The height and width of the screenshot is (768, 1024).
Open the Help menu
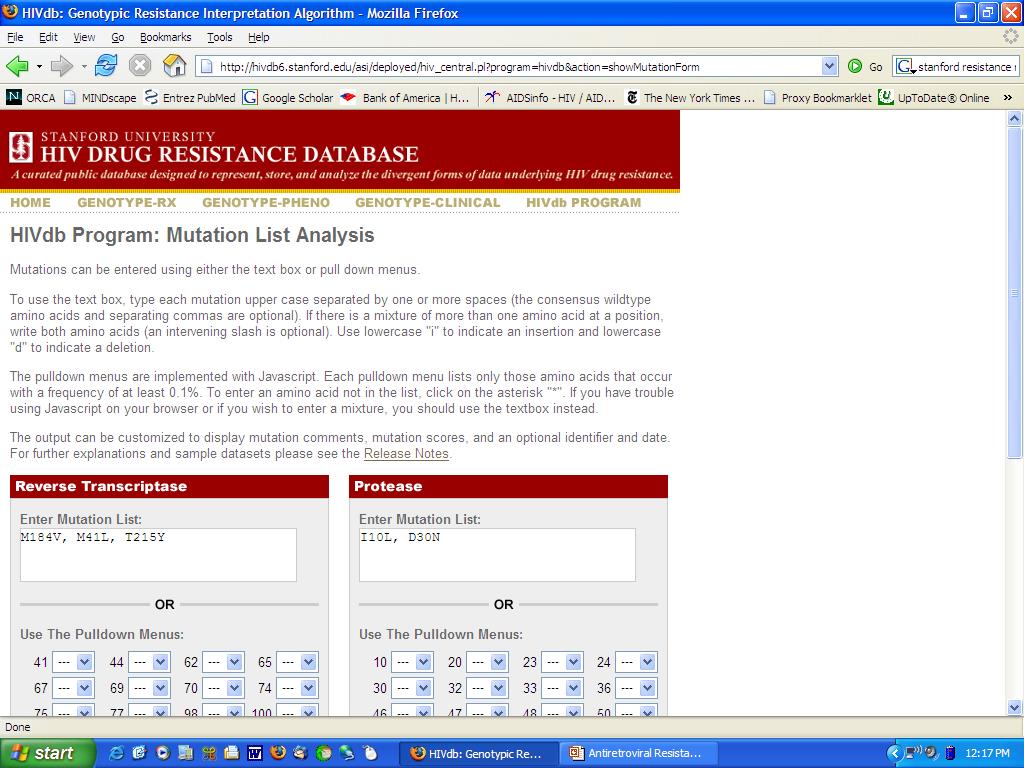coord(259,37)
